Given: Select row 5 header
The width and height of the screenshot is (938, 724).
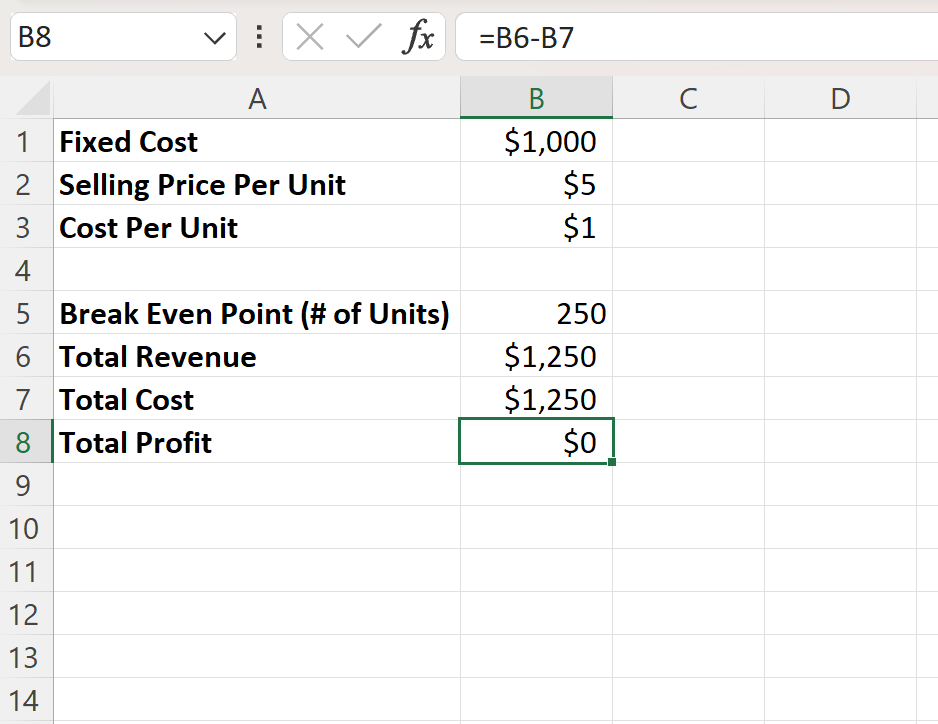Looking at the screenshot, I should pyautogui.click(x=26, y=313).
